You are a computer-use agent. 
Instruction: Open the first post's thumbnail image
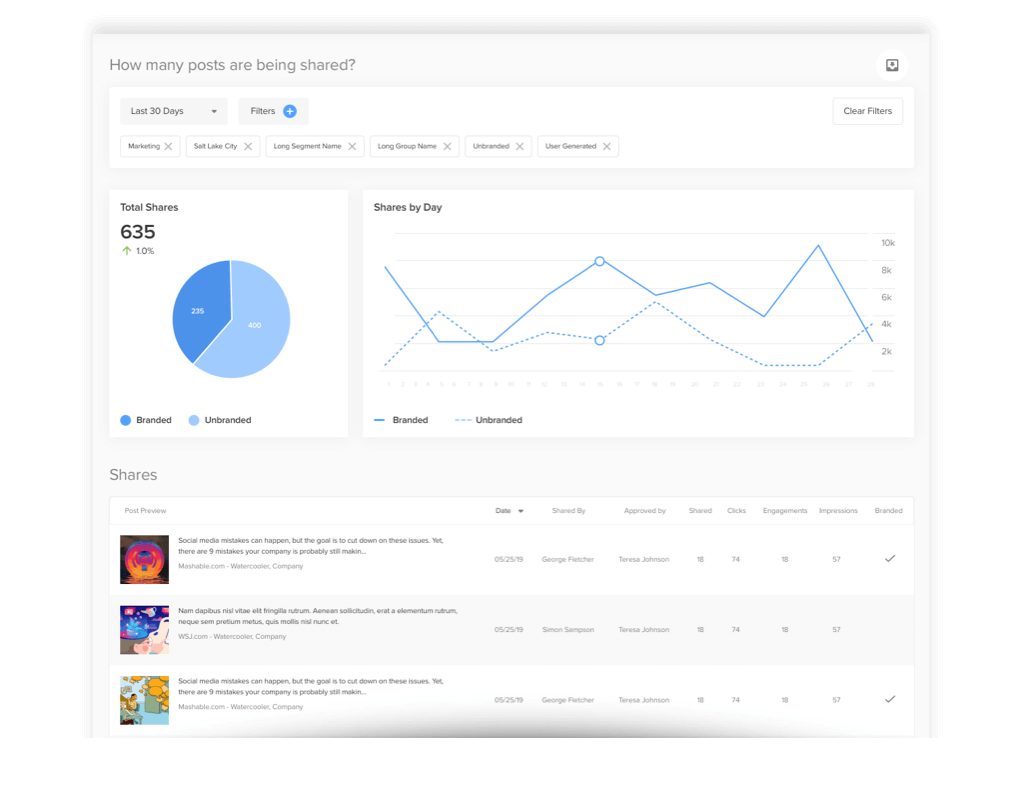tap(144, 559)
